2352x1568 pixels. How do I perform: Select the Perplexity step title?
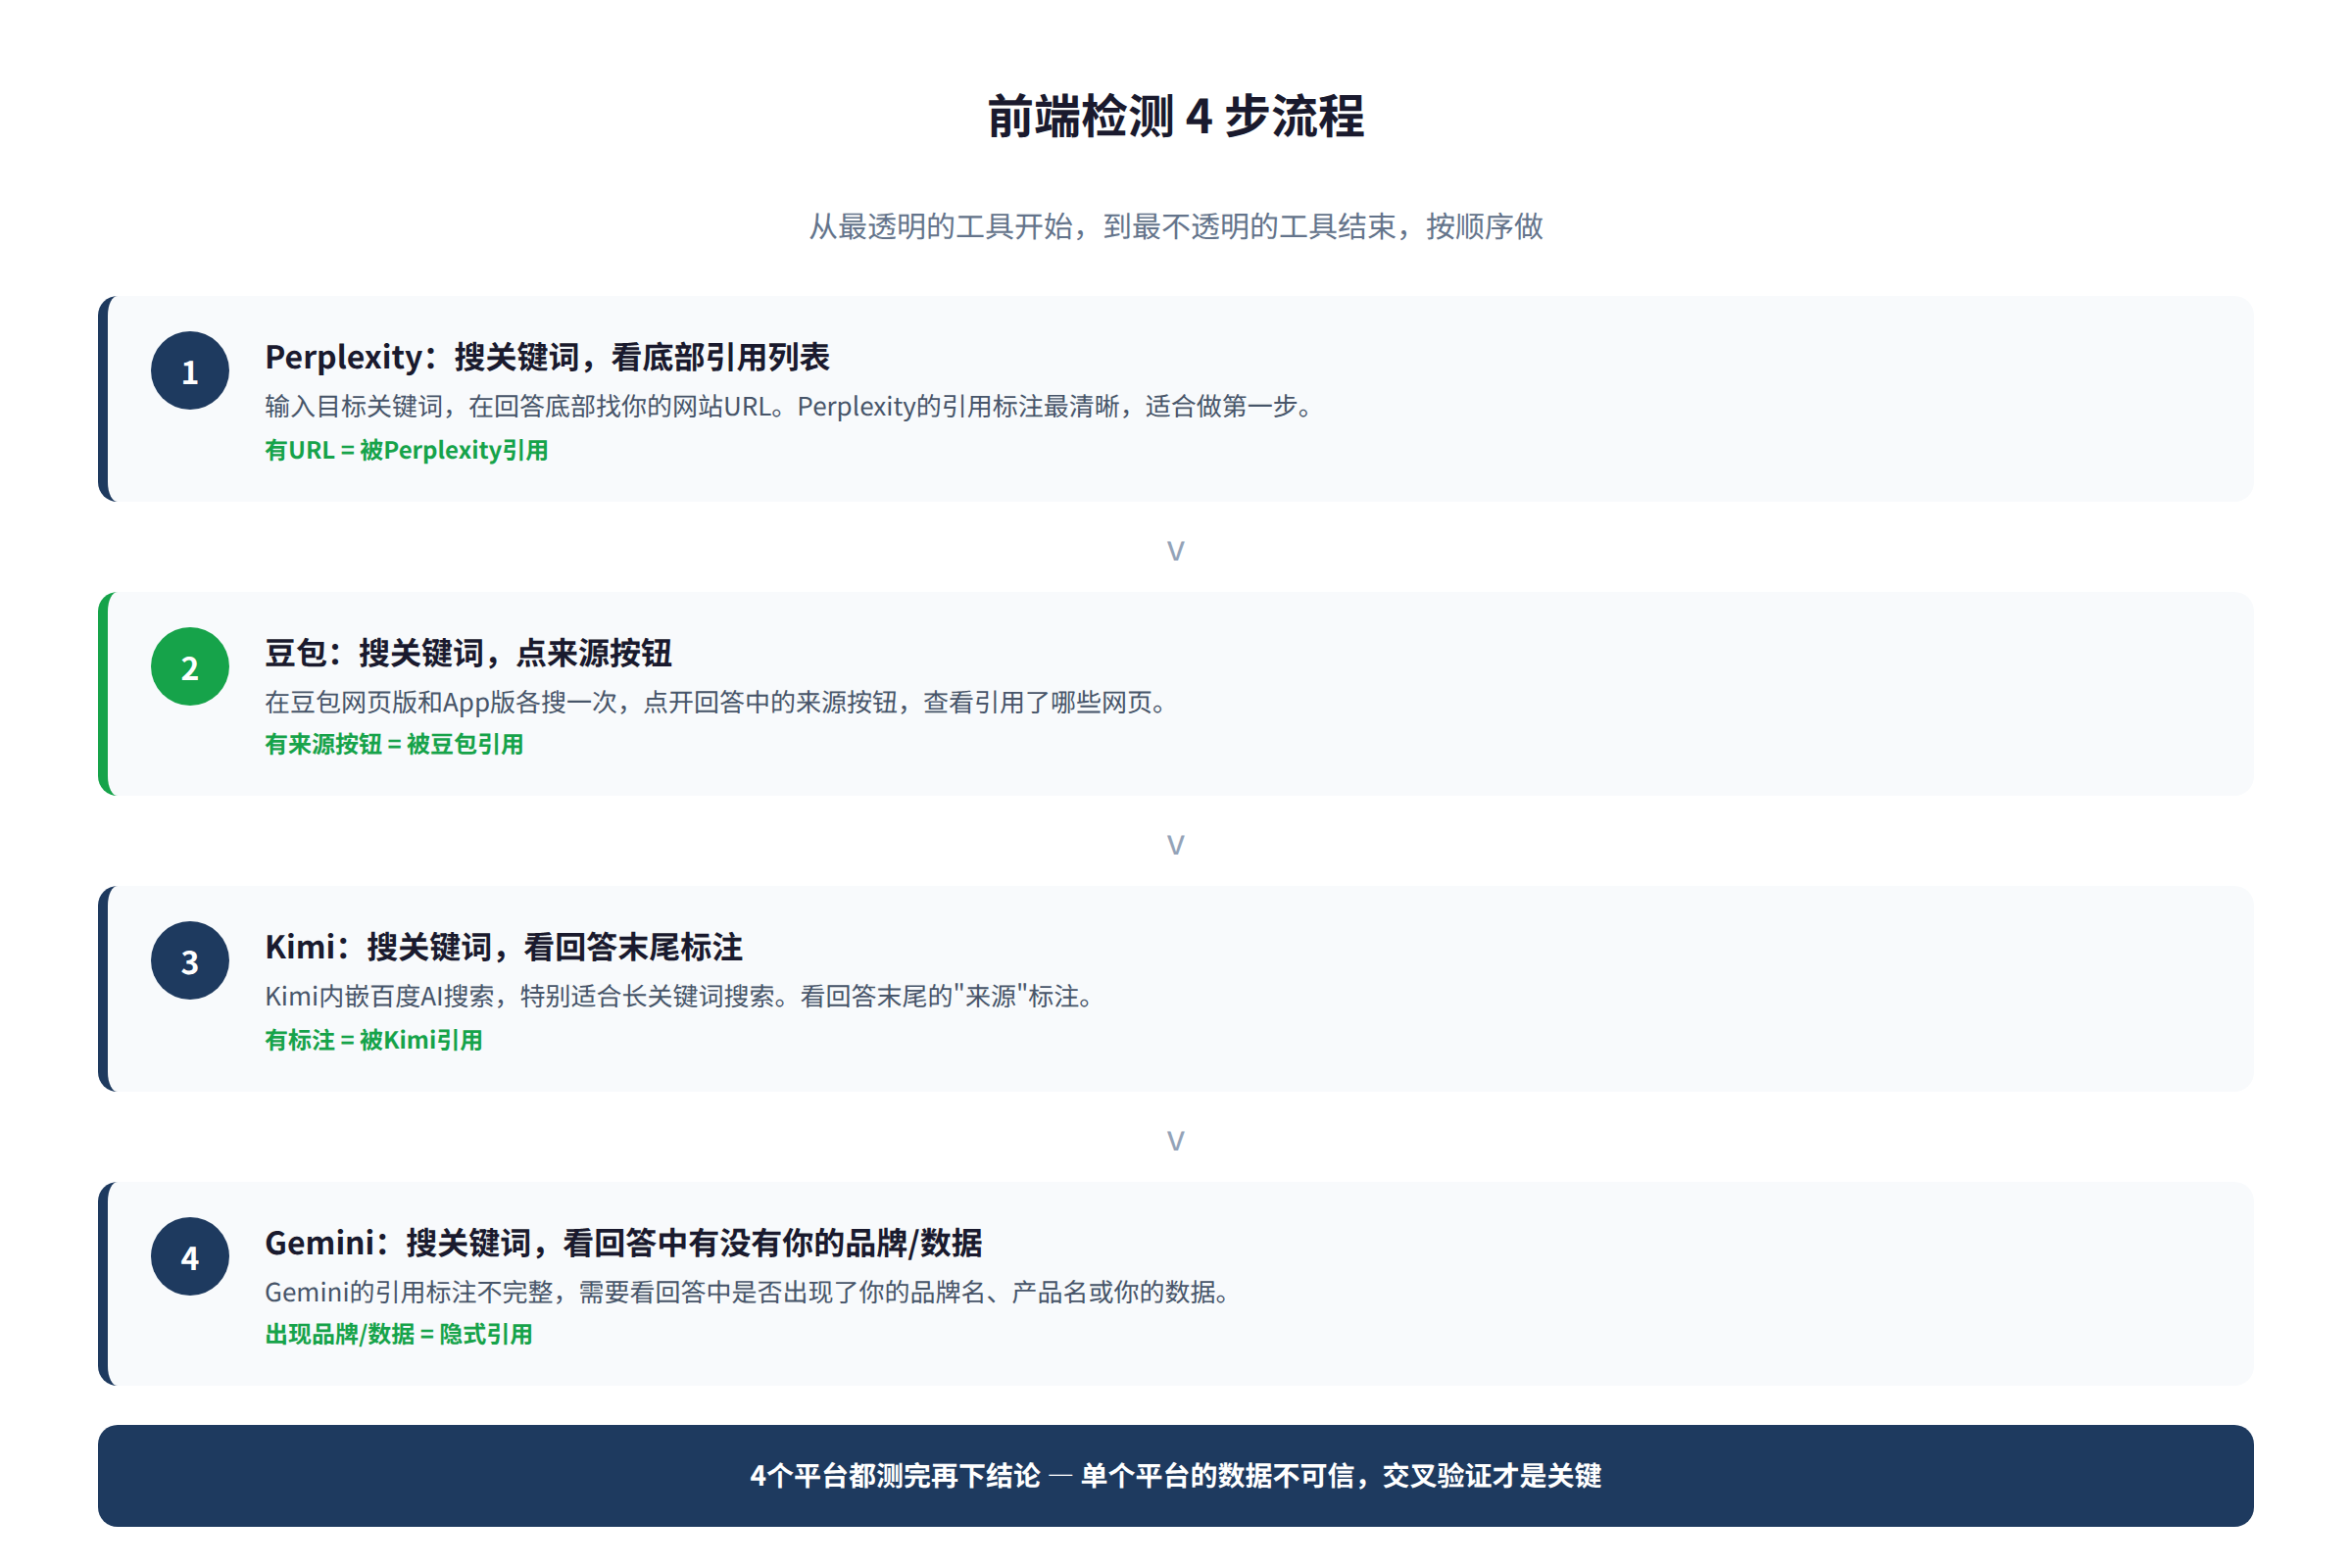tap(547, 357)
